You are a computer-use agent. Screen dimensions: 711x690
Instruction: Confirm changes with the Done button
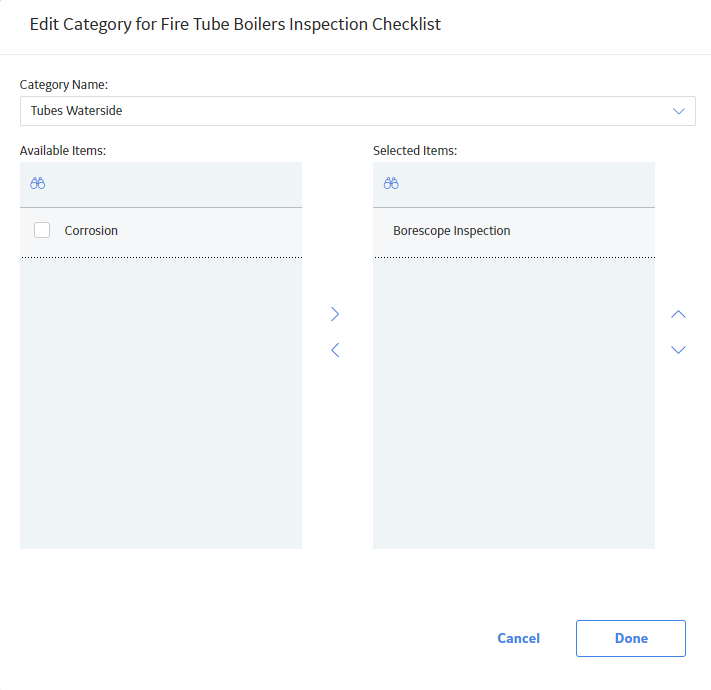[x=631, y=638]
